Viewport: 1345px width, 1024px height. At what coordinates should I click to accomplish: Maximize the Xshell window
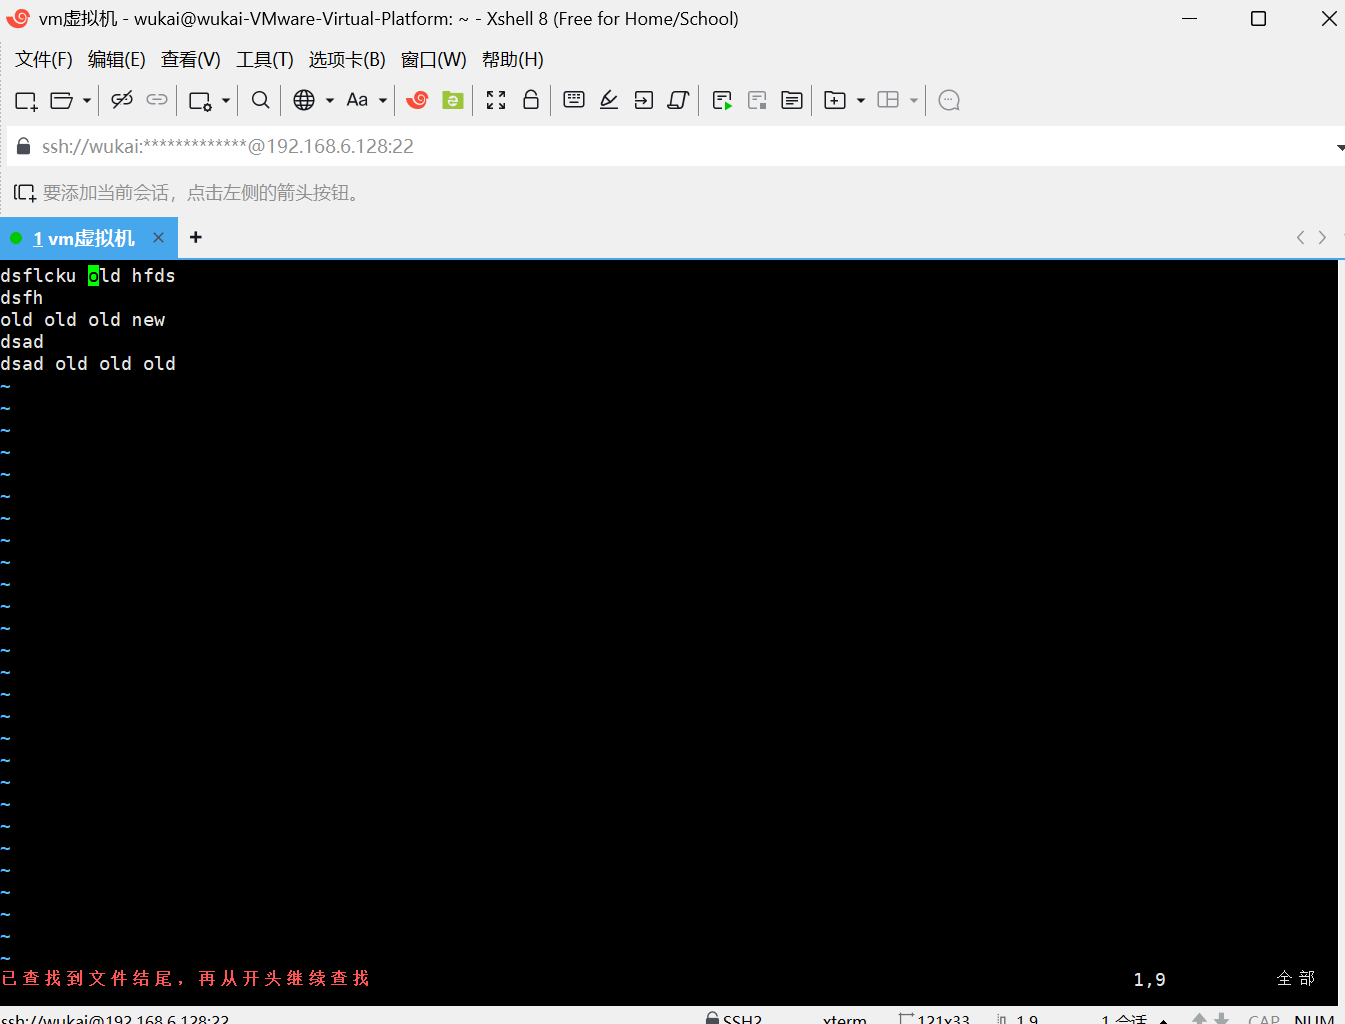click(1259, 19)
